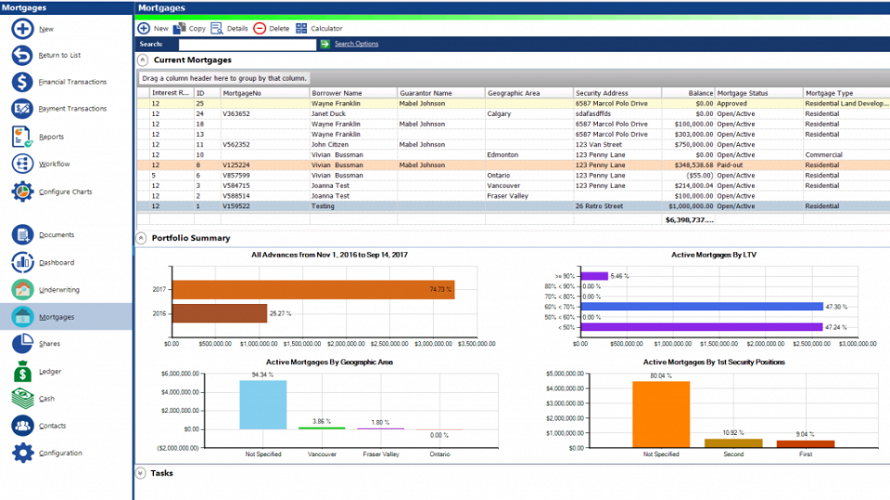Click the First security position bar
This screenshot has width=890, height=500.
805,444
